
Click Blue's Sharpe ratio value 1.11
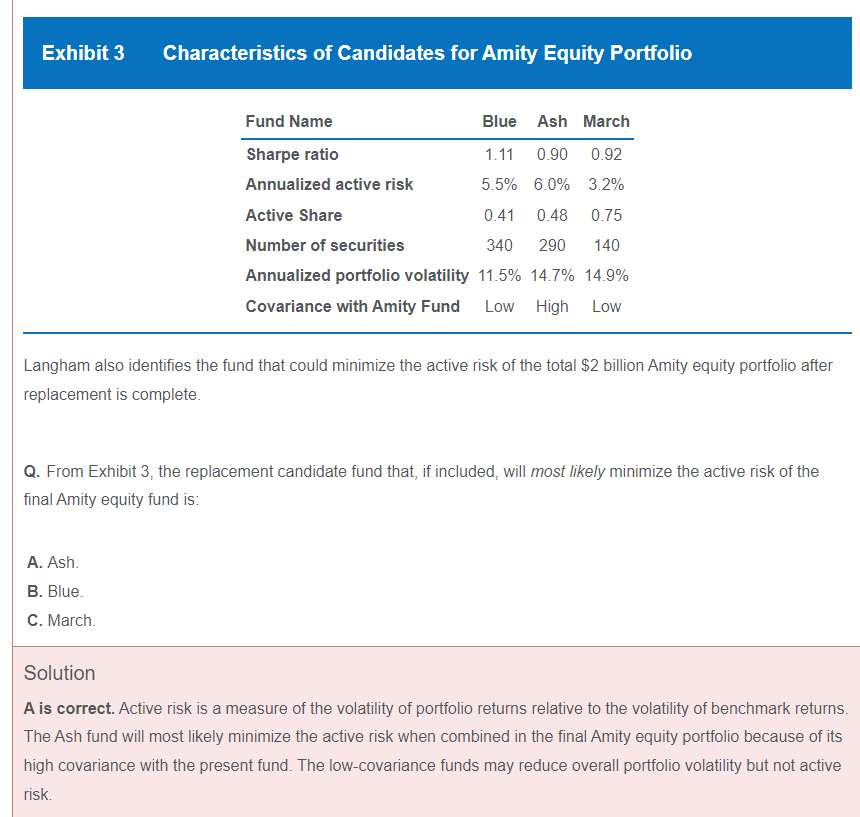pyautogui.click(x=498, y=154)
